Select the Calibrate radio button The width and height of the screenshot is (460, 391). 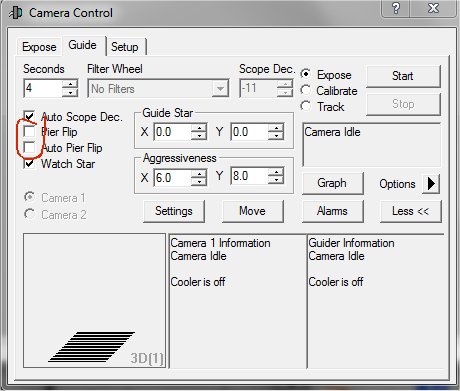tap(306, 90)
